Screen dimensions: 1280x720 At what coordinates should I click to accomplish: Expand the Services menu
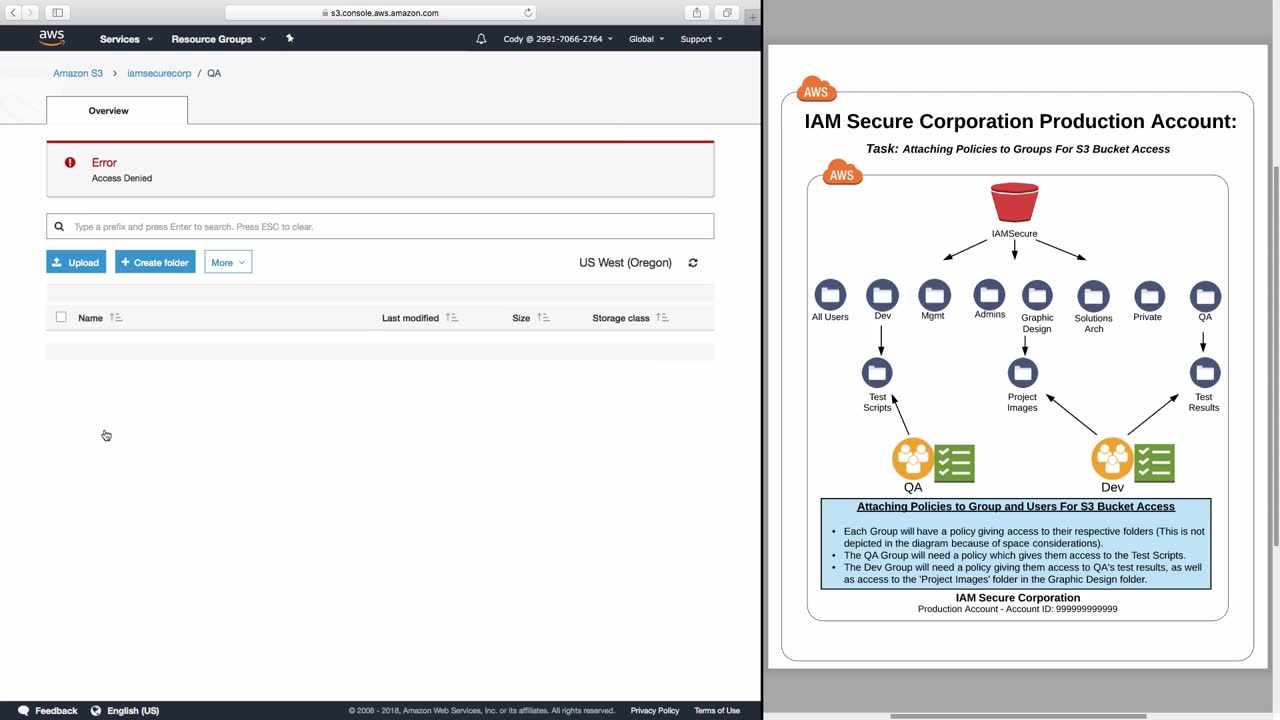click(x=126, y=39)
